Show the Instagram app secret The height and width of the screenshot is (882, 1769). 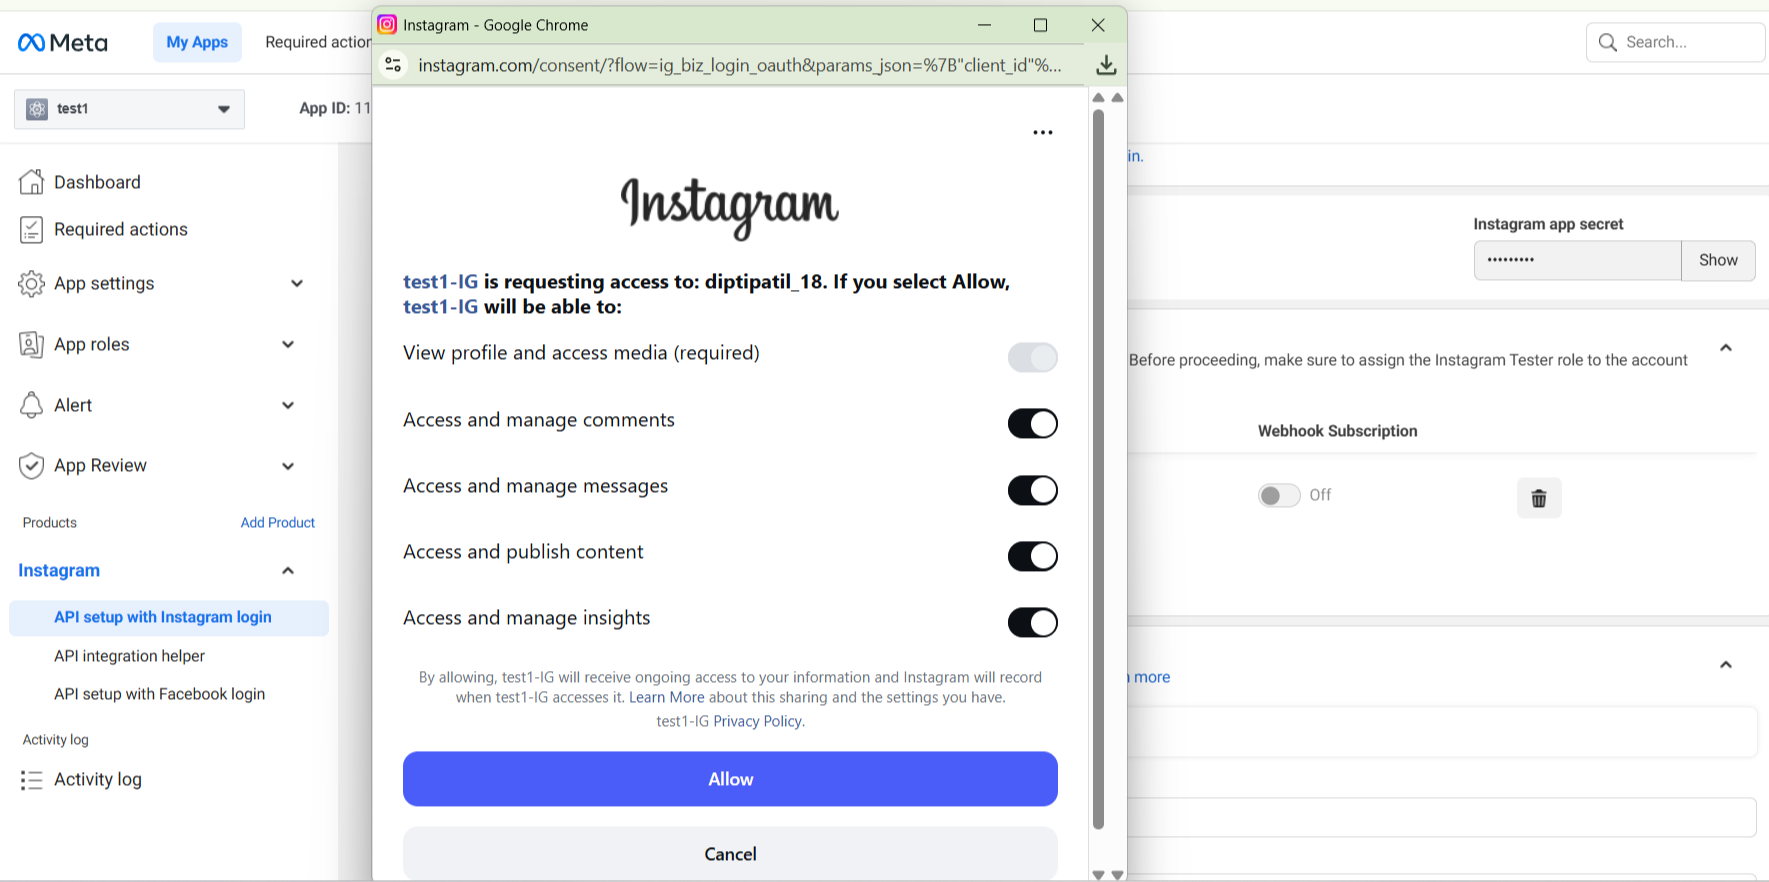(x=1718, y=260)
